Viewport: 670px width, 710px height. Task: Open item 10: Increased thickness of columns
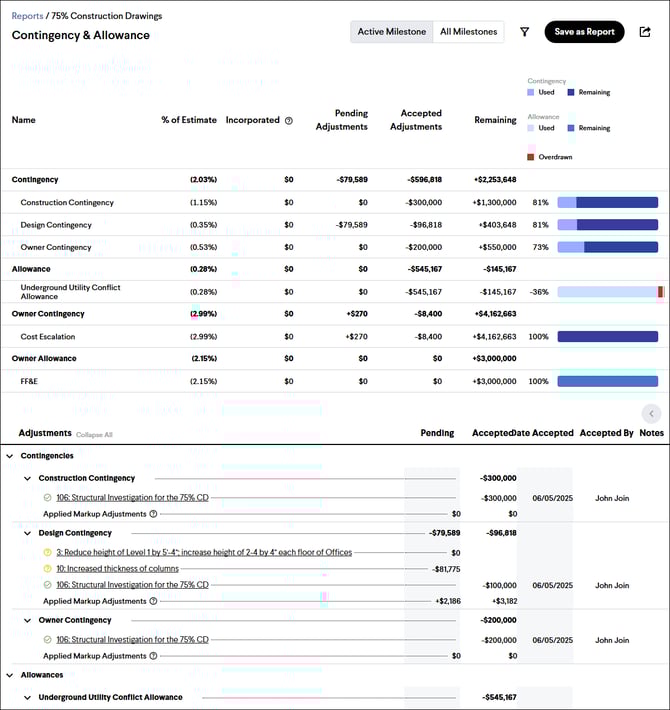117,569
